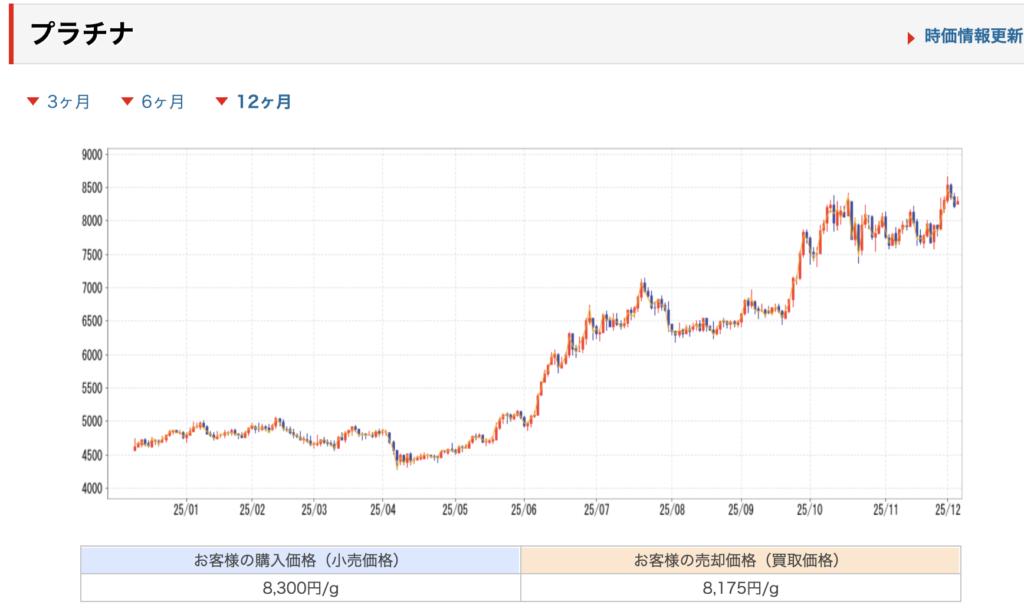Screen dimensions: 1024x615
Task: Click the red triangle icon beside 6ヶ月
Action: point(127,101)
